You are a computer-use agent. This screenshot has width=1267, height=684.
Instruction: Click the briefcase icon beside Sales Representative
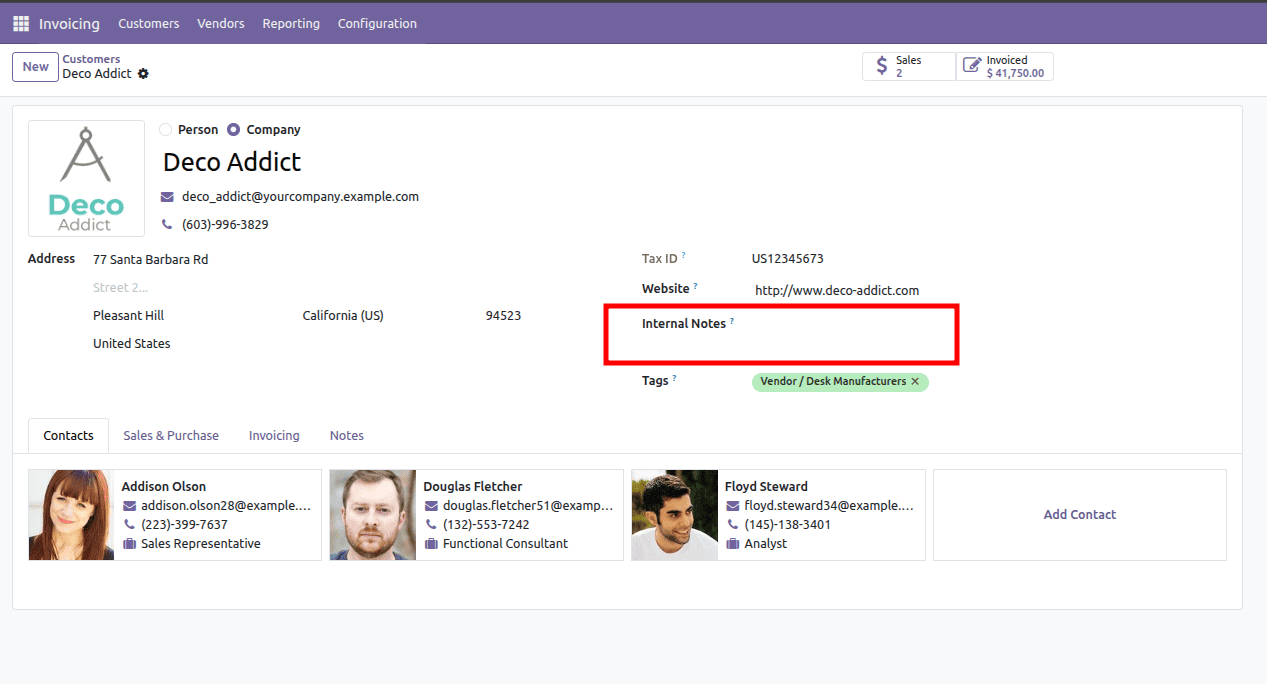(x=129, y=543)
